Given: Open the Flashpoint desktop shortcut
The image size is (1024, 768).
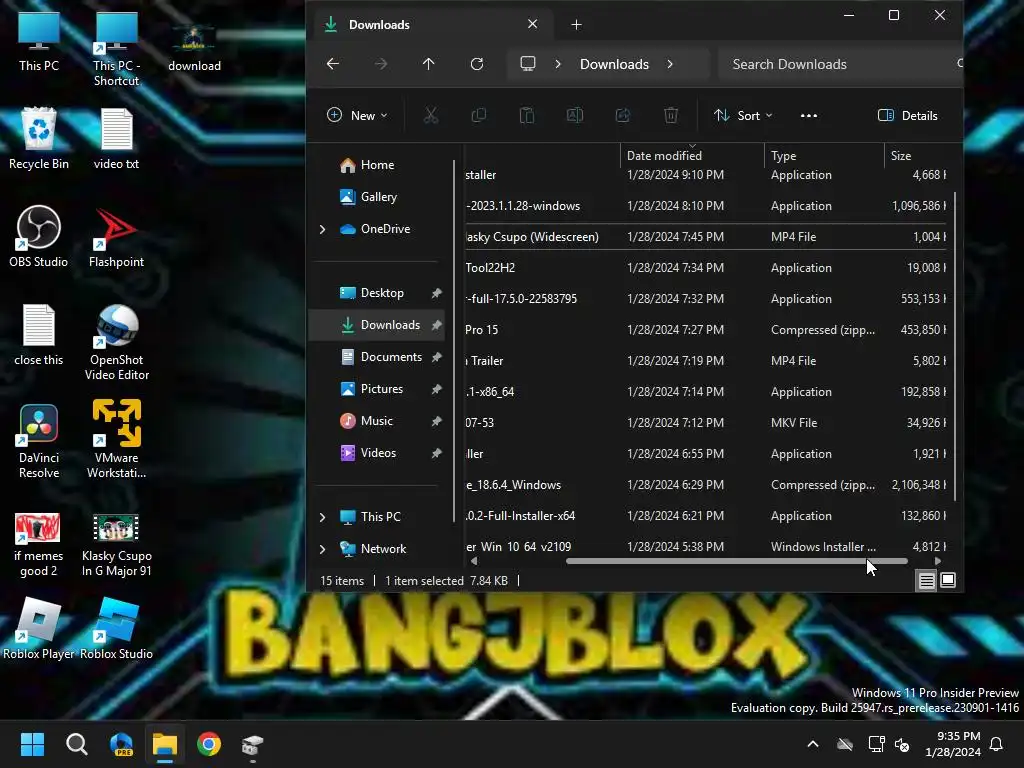Looking at the screenshot, I should pyautogui.click(x=116, y=238).
